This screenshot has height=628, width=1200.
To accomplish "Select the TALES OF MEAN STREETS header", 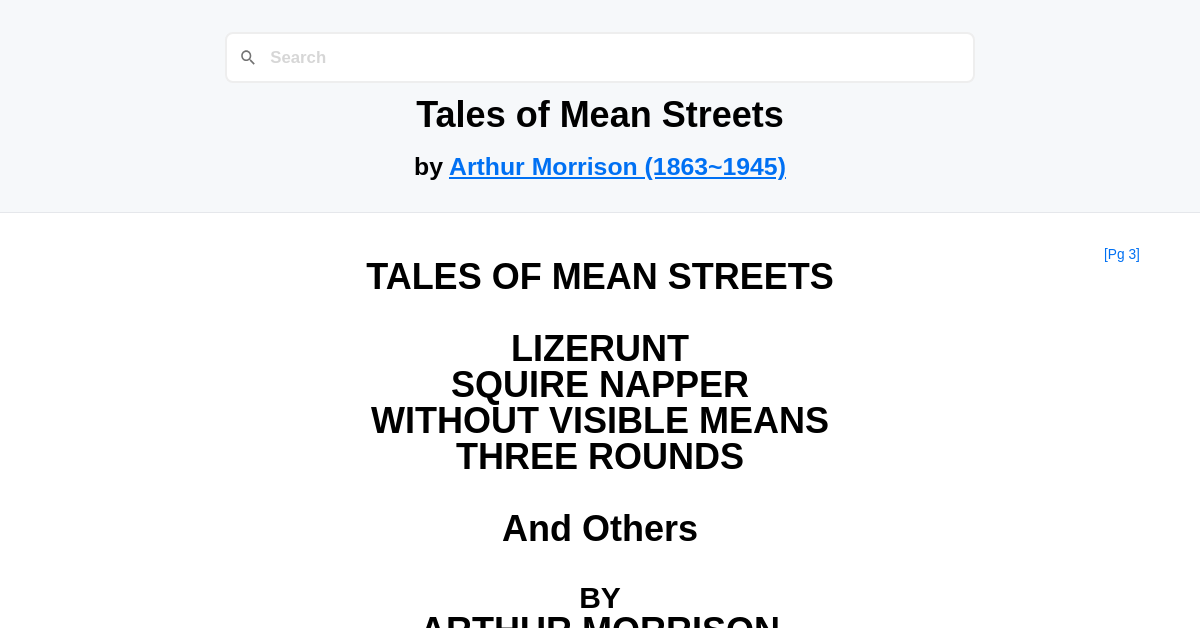I will pos(599,276).
